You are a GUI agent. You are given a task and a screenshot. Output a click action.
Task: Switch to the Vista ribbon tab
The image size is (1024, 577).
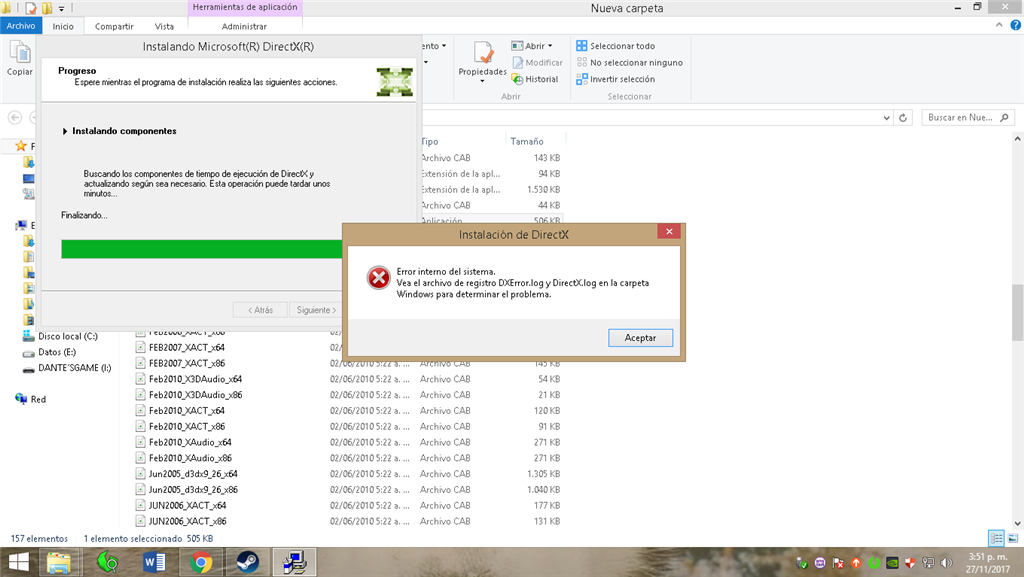[x=164, y=26]
